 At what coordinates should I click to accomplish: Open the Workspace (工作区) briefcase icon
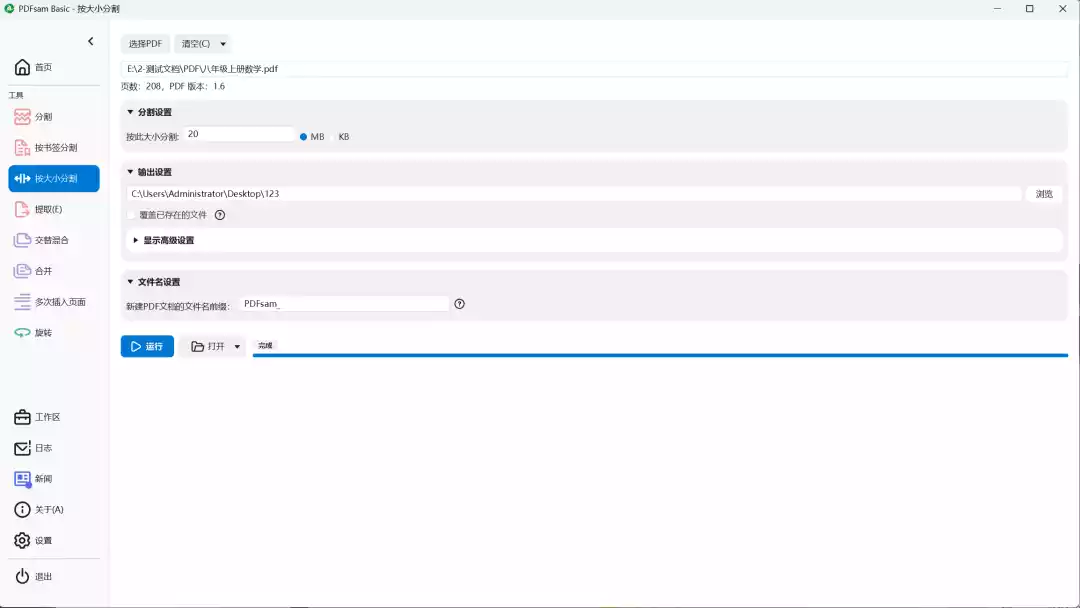[x=22, y=417]
